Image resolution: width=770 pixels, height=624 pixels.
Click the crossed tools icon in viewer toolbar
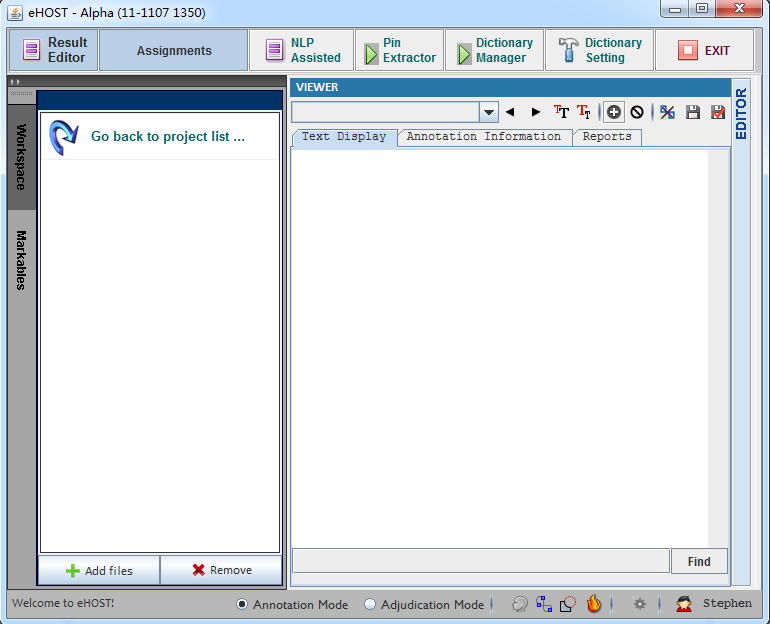tap(667, 112)
